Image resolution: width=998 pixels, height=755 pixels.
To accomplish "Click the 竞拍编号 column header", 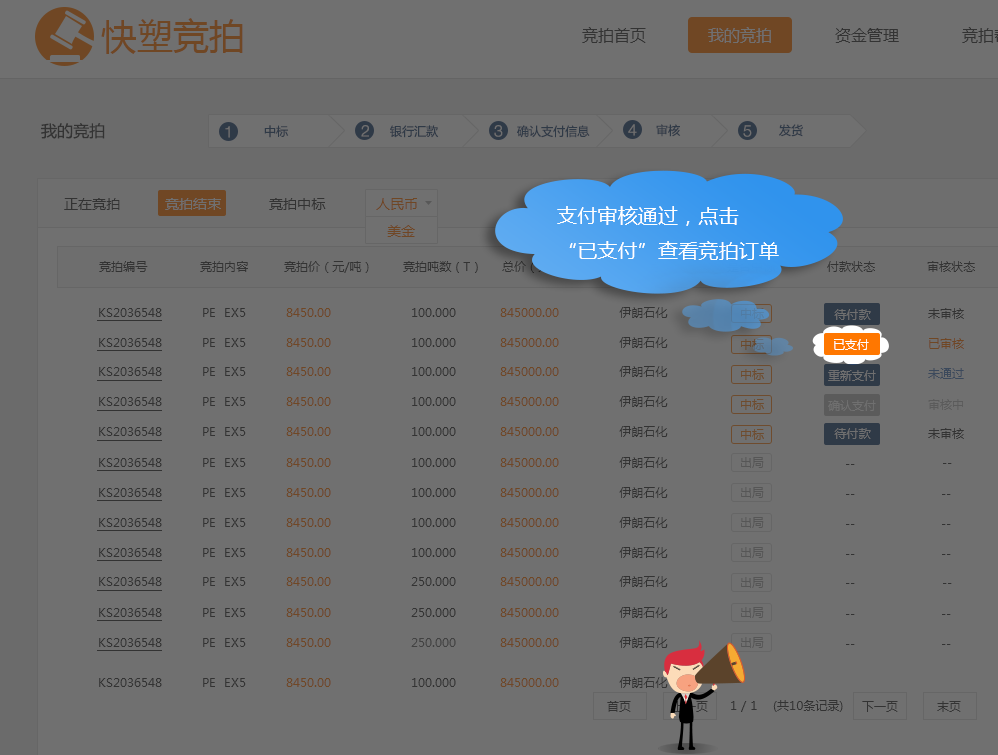I will pos(123,267).
